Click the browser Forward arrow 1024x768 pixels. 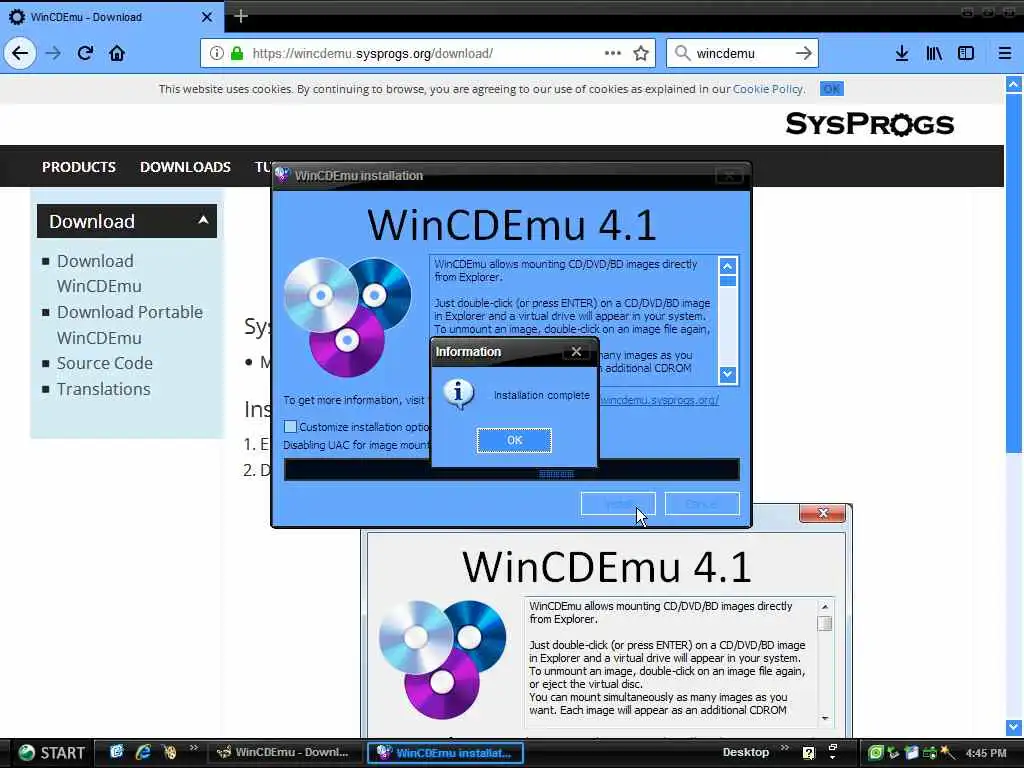pyautogui.click(x=54, y=53)
